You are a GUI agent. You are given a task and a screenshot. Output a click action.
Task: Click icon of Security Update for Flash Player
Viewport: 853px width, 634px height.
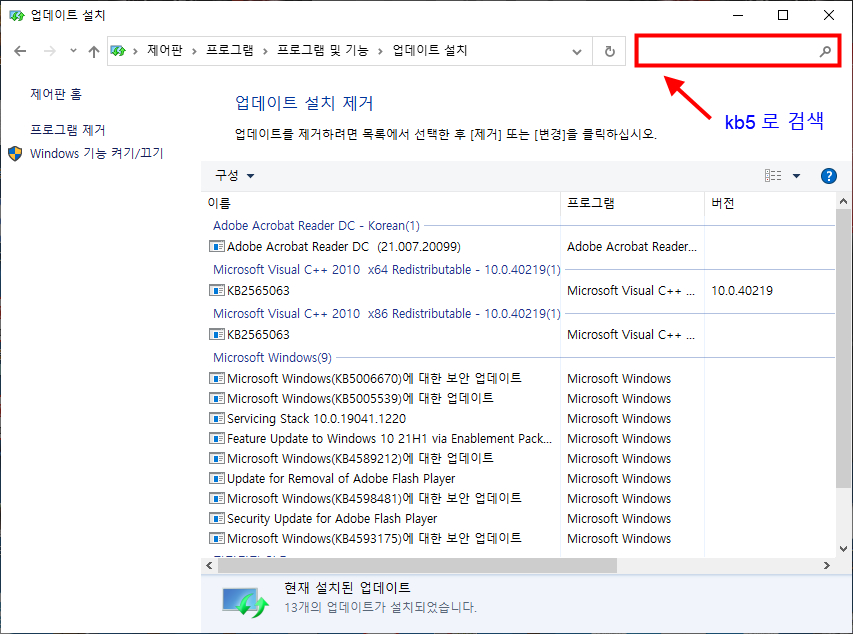[x=217, y=519]
